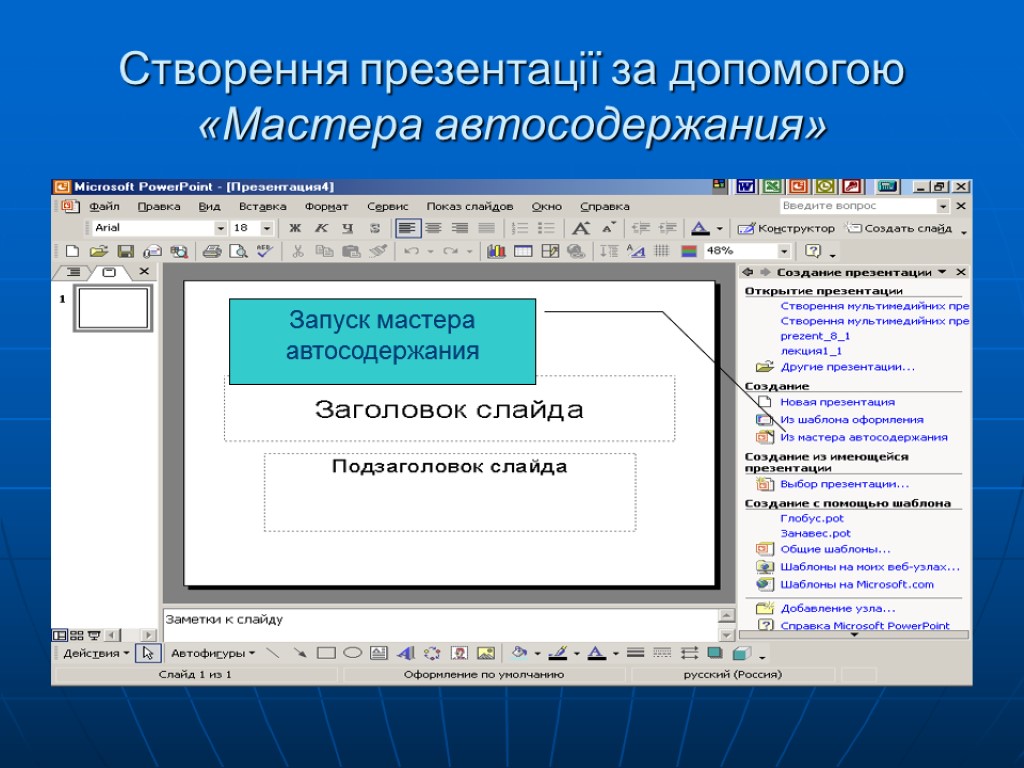Toggle Underline (Ч) formatting
Viewport: 1024px width, 768px height.
348,228
